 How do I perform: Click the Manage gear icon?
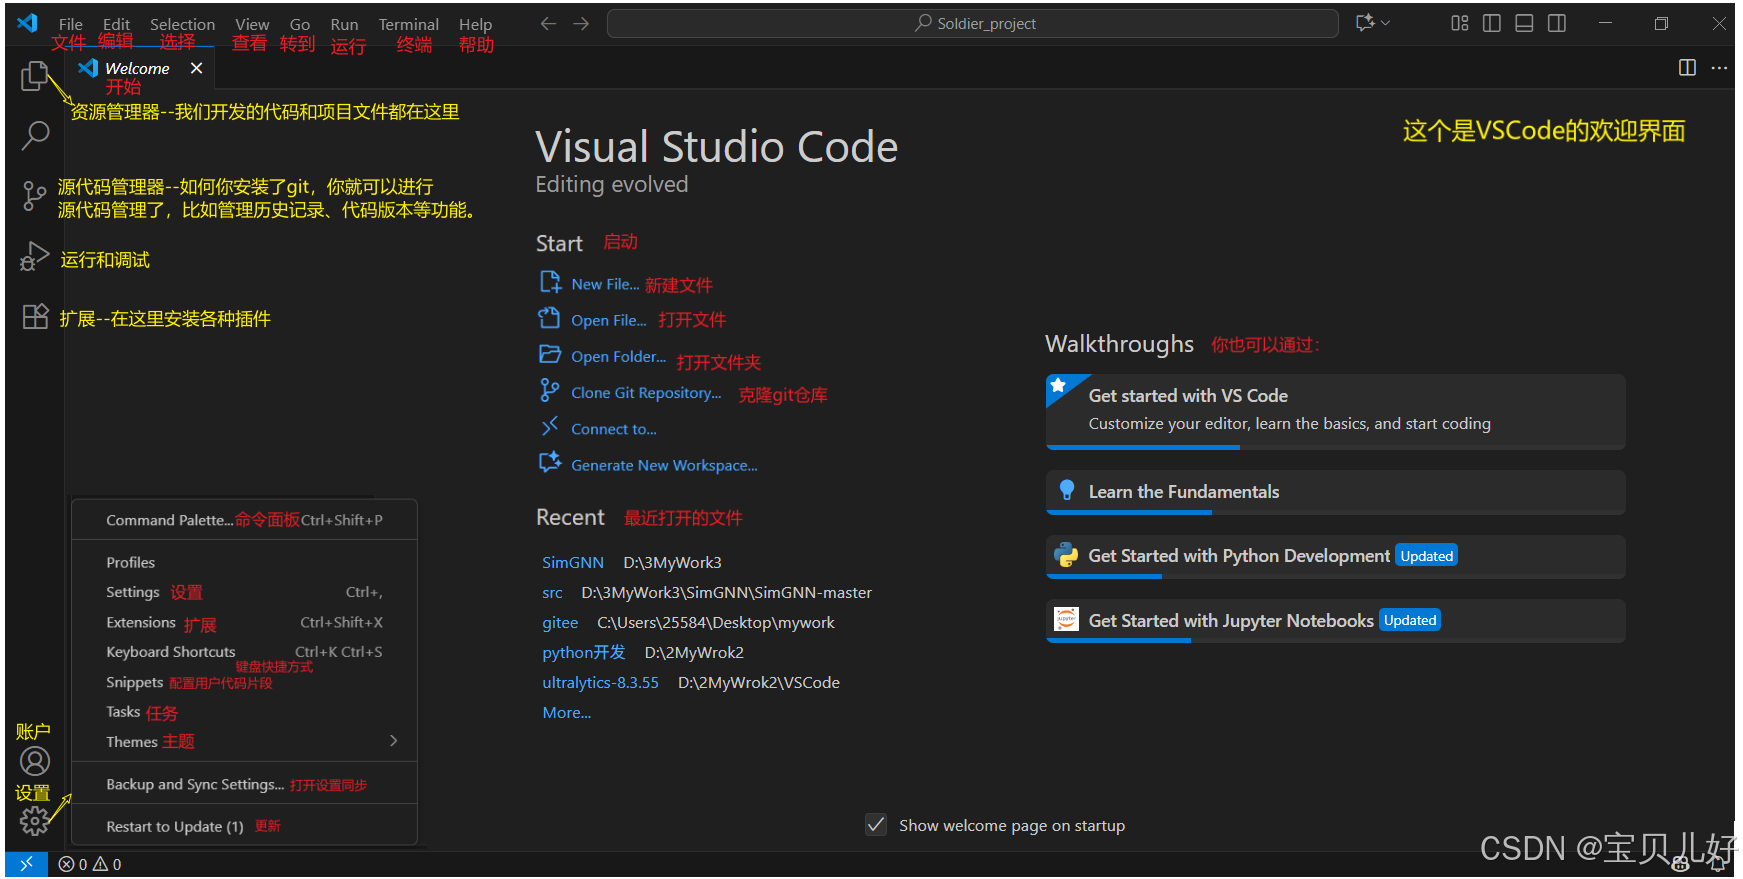(35, 821)
